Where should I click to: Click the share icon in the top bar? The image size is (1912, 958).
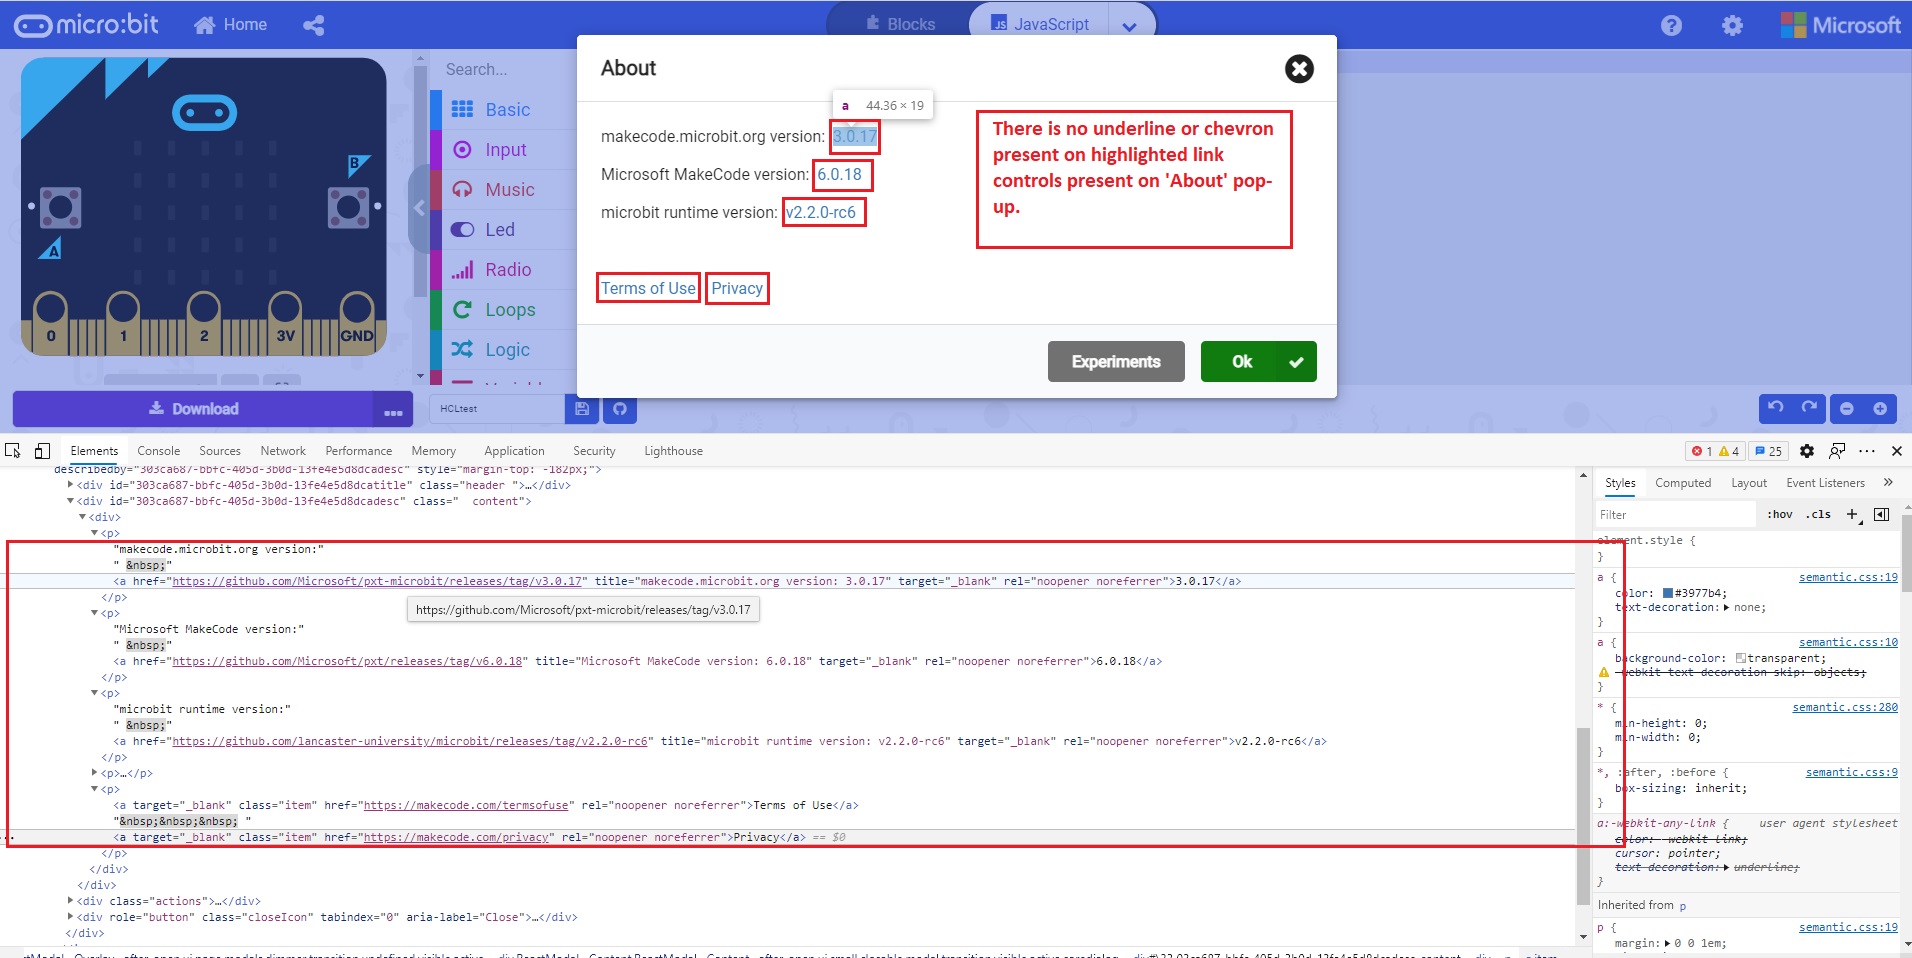(313, 25)
